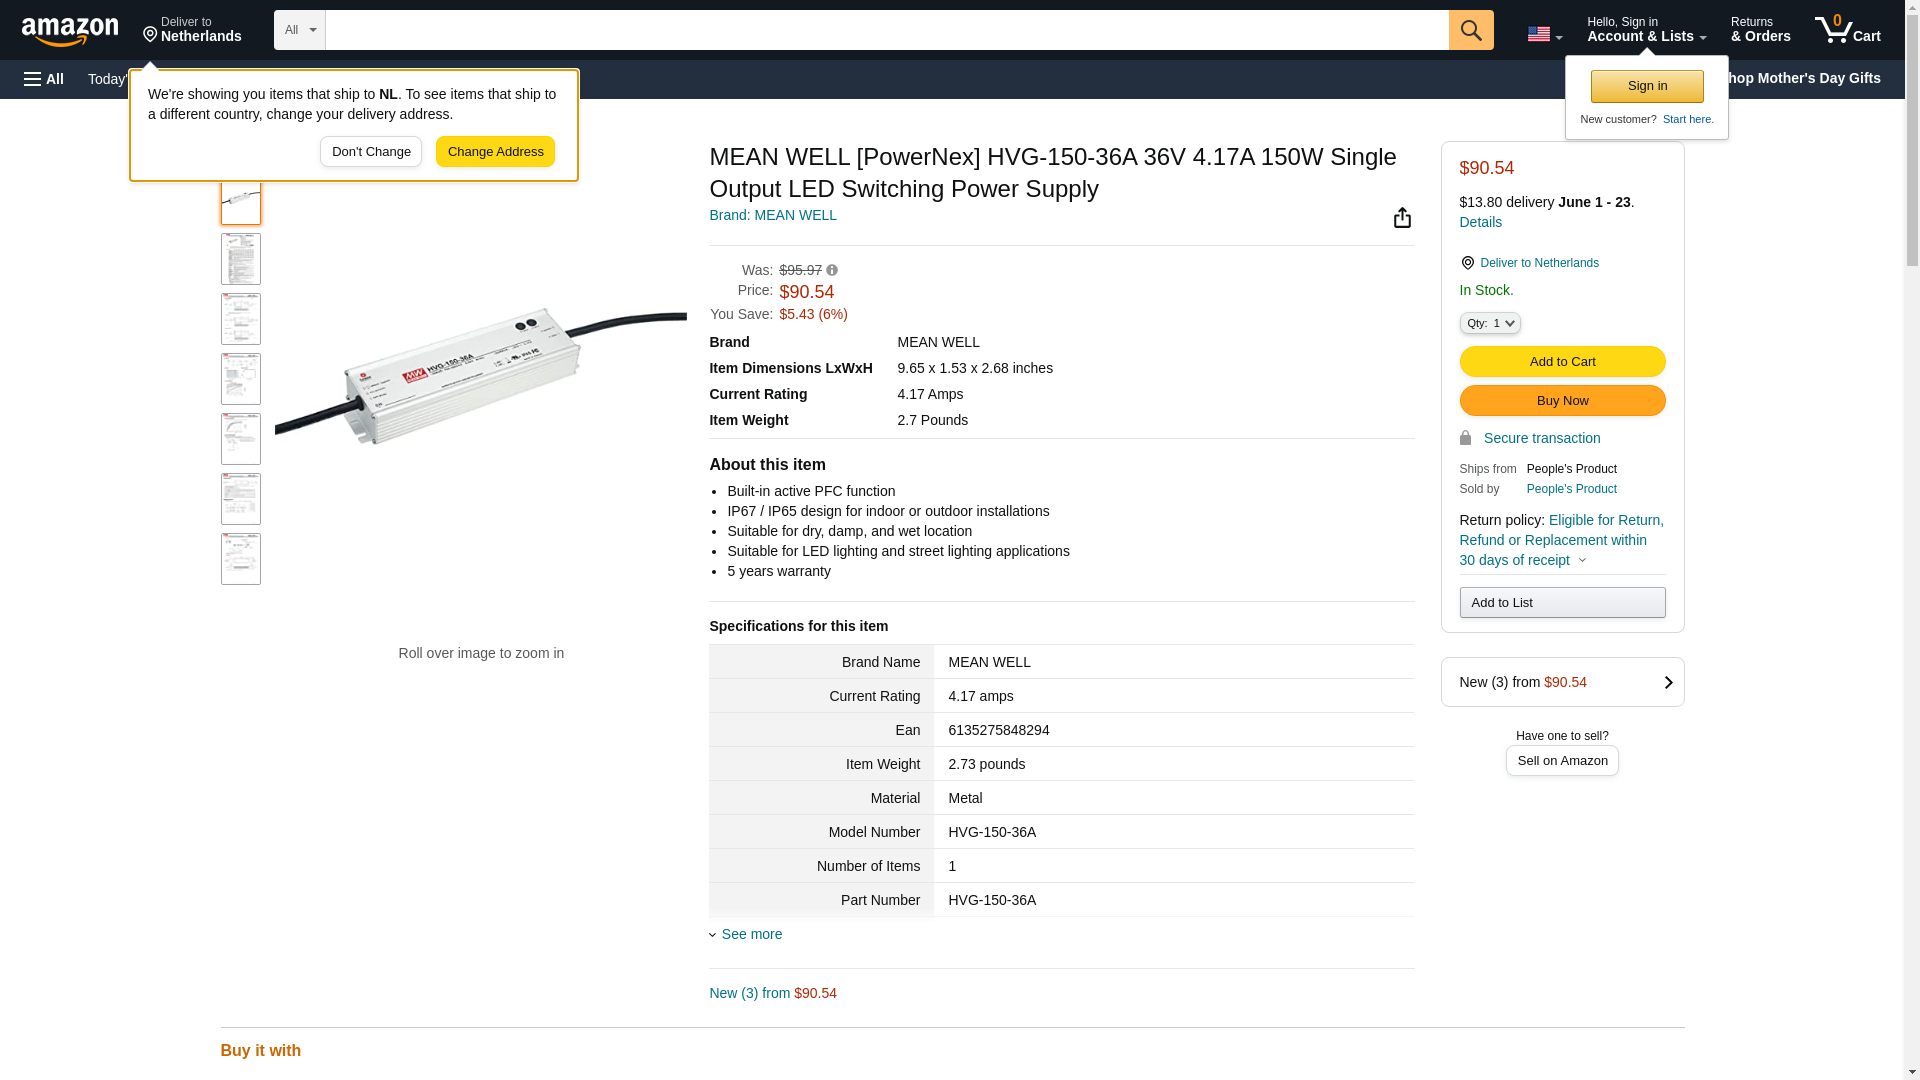Image resolution: width=1920 pixels, height=1080 pixels.
Task: Expand the New (3) offers panel
Action: pyautogui.click(x=1562, y=682)
